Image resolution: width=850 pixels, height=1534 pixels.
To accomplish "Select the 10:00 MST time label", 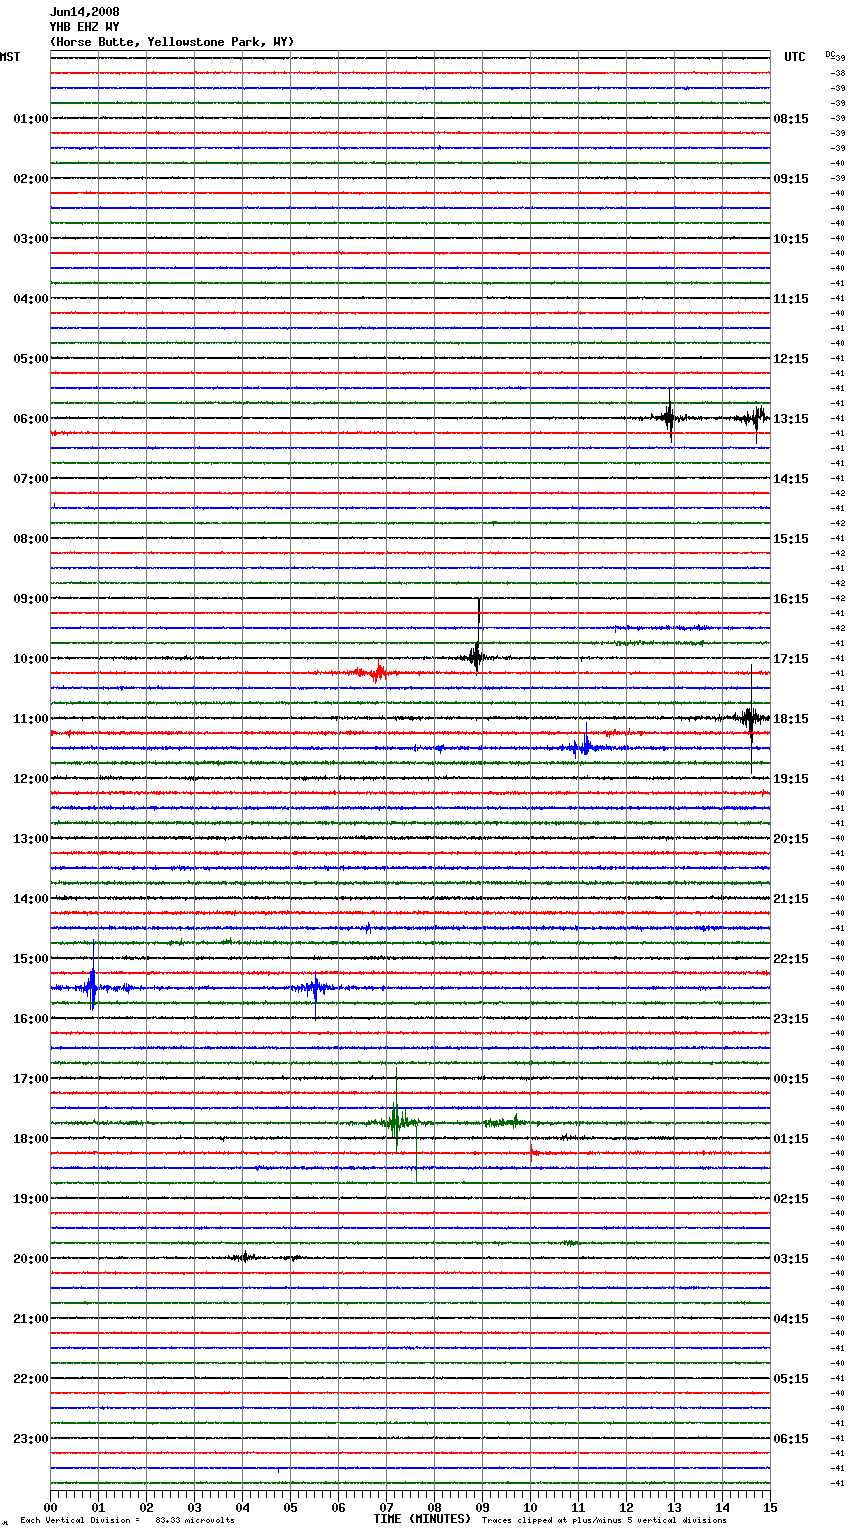I will 31,659.
